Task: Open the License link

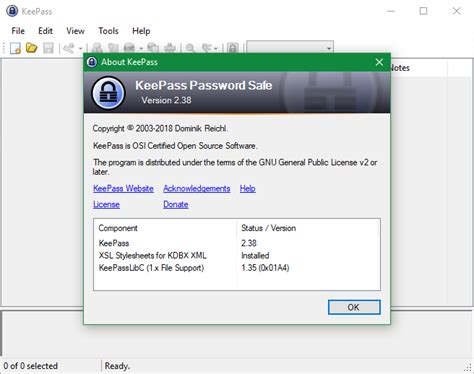Action: click(x=106, y=204)
